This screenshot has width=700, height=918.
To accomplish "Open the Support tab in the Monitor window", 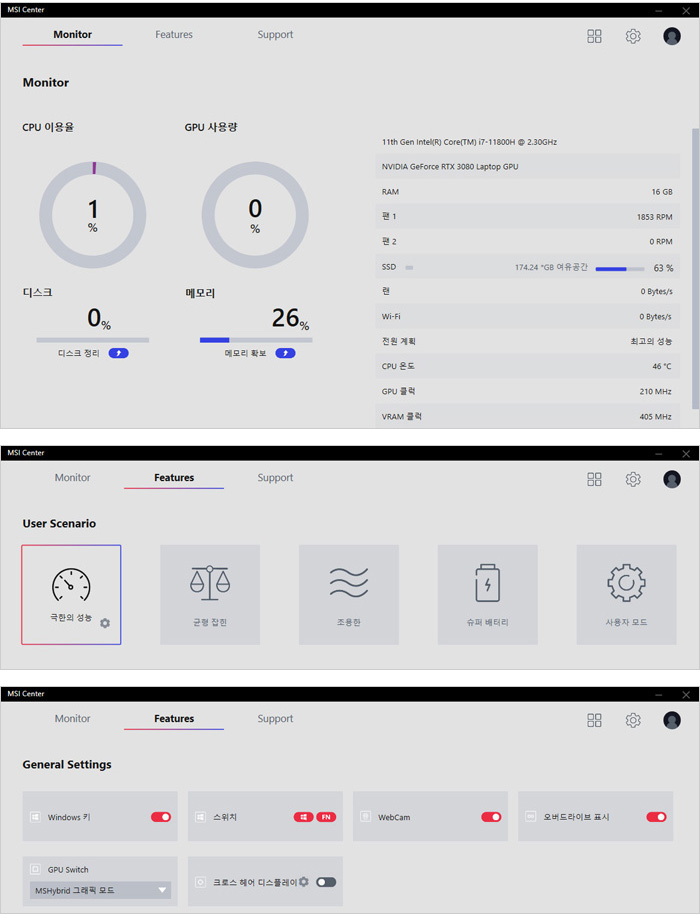I will (x=275, y=35).
